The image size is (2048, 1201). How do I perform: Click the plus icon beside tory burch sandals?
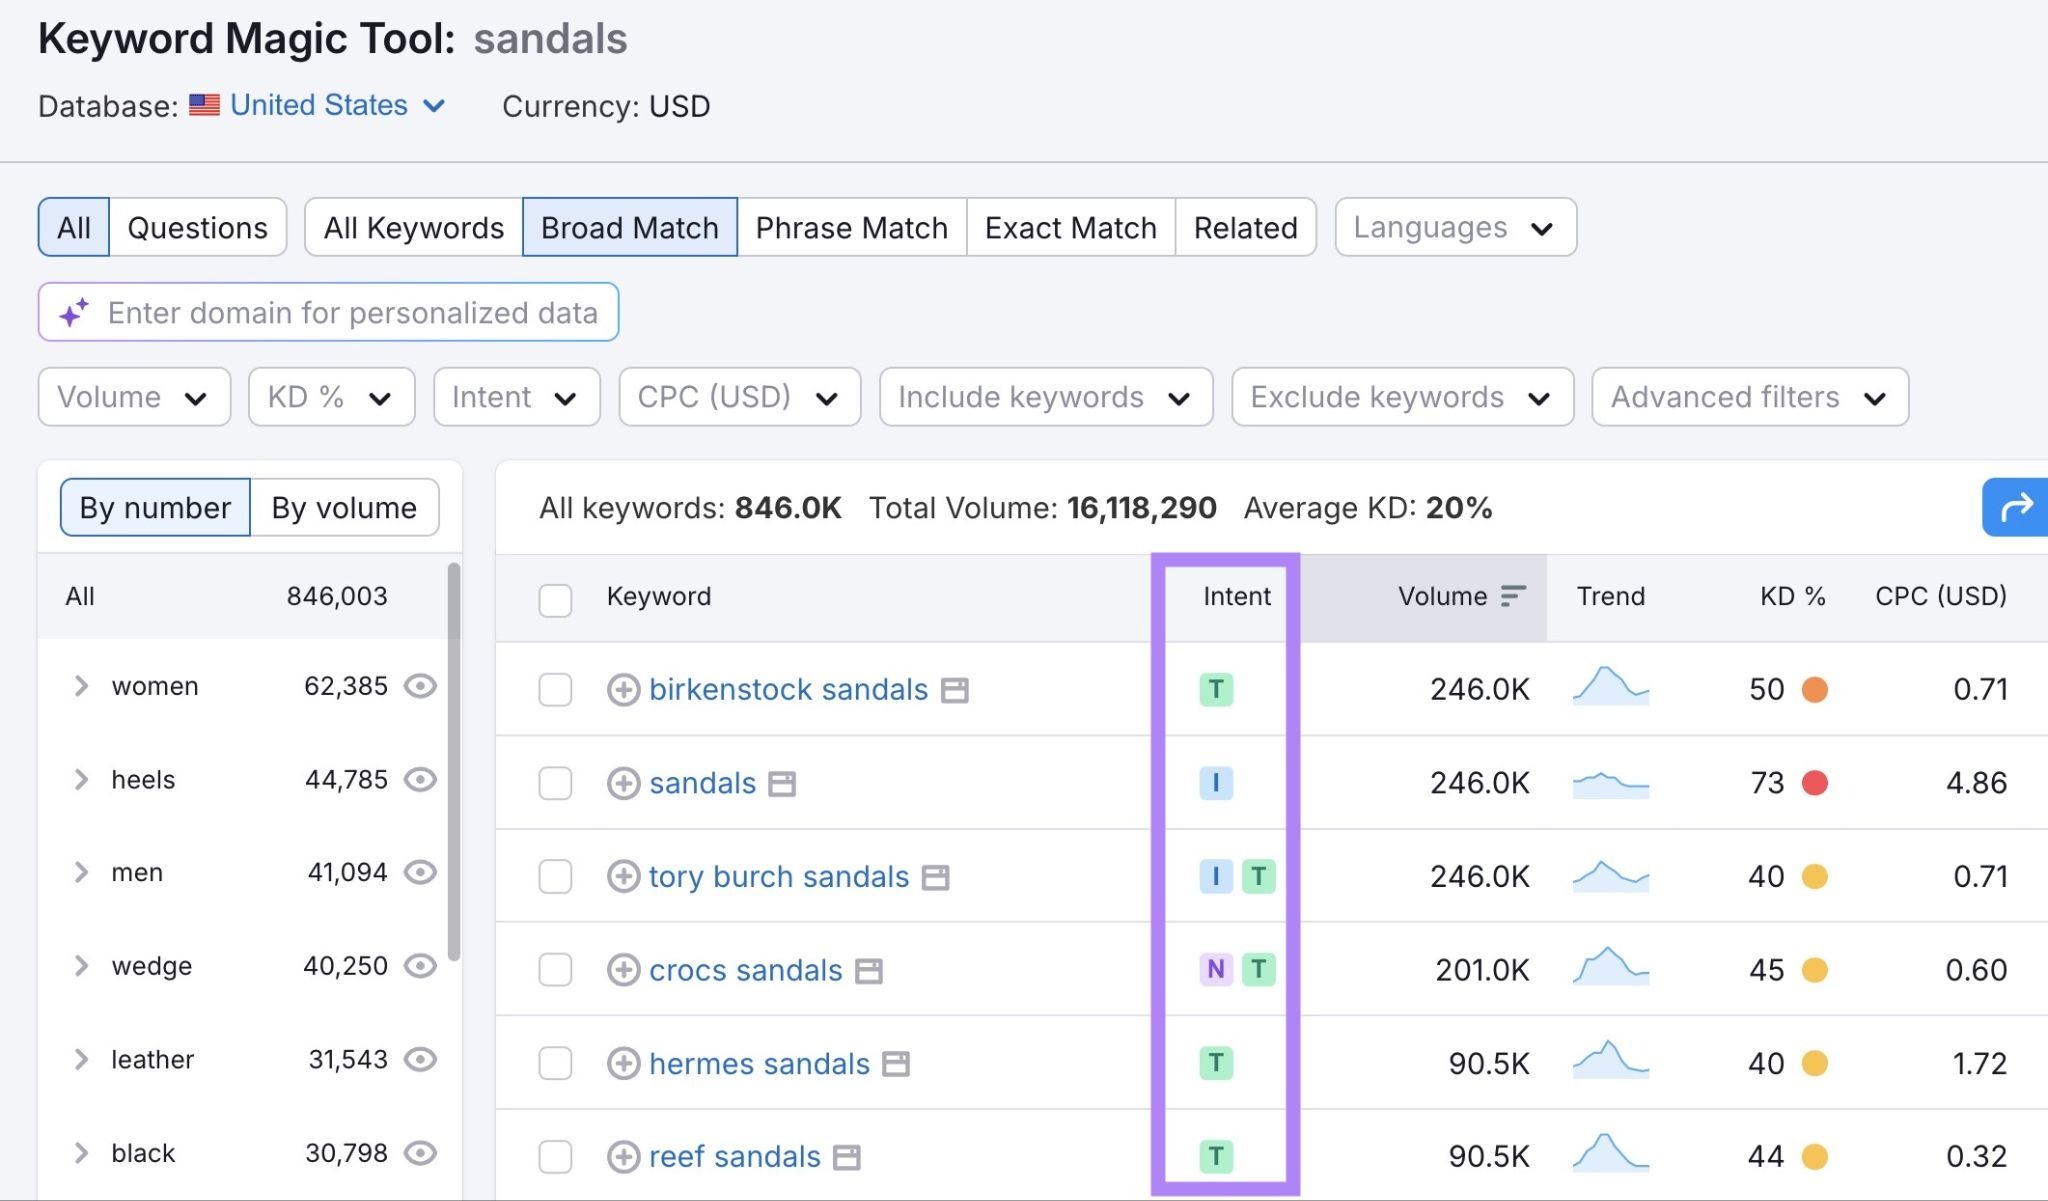(x=623, y=877)
